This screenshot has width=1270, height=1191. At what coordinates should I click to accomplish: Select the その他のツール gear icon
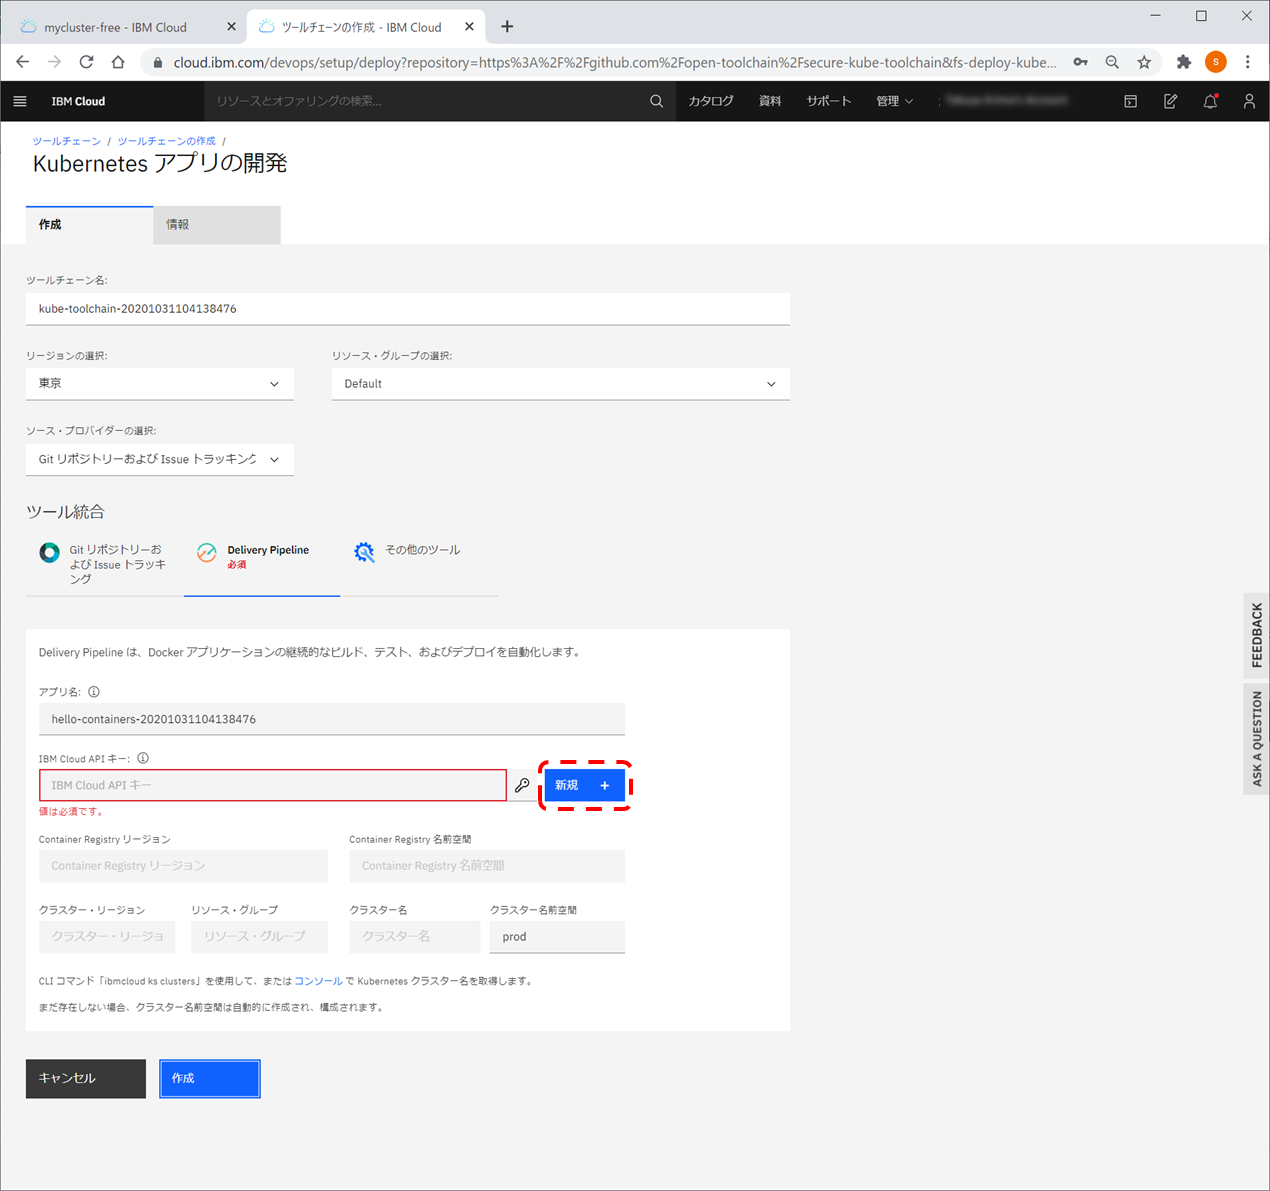point(364,552)
